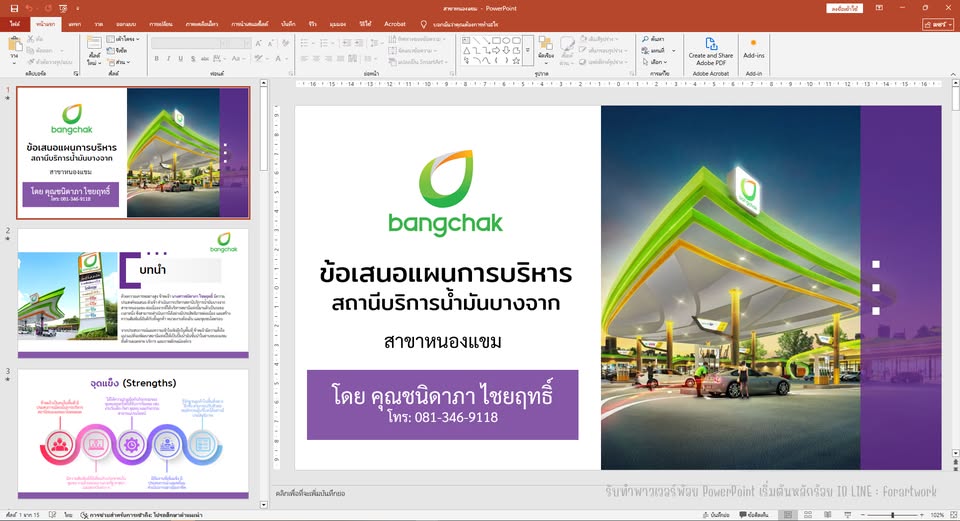Select slide 2 thumbnail titled บทนำ
Image resolution: width=960 pixels, height=521 pixels.
tap(133, 293)
